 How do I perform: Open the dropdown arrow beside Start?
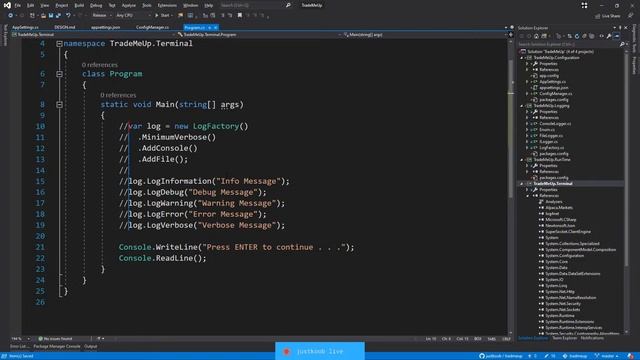172,16
